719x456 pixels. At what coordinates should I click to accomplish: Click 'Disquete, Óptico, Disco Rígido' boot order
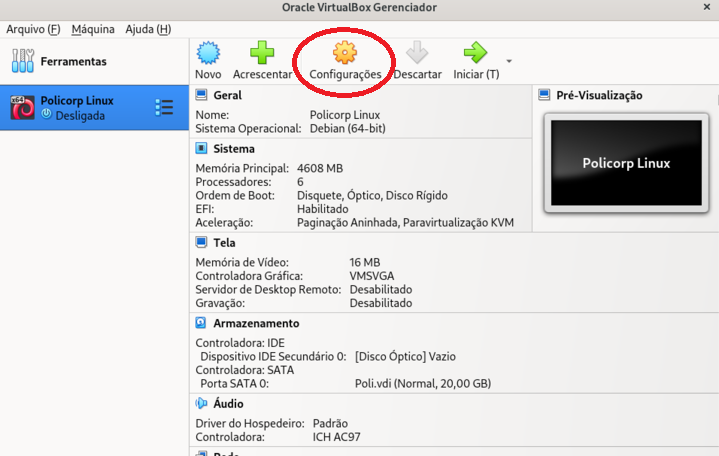[x=372, y=195]
